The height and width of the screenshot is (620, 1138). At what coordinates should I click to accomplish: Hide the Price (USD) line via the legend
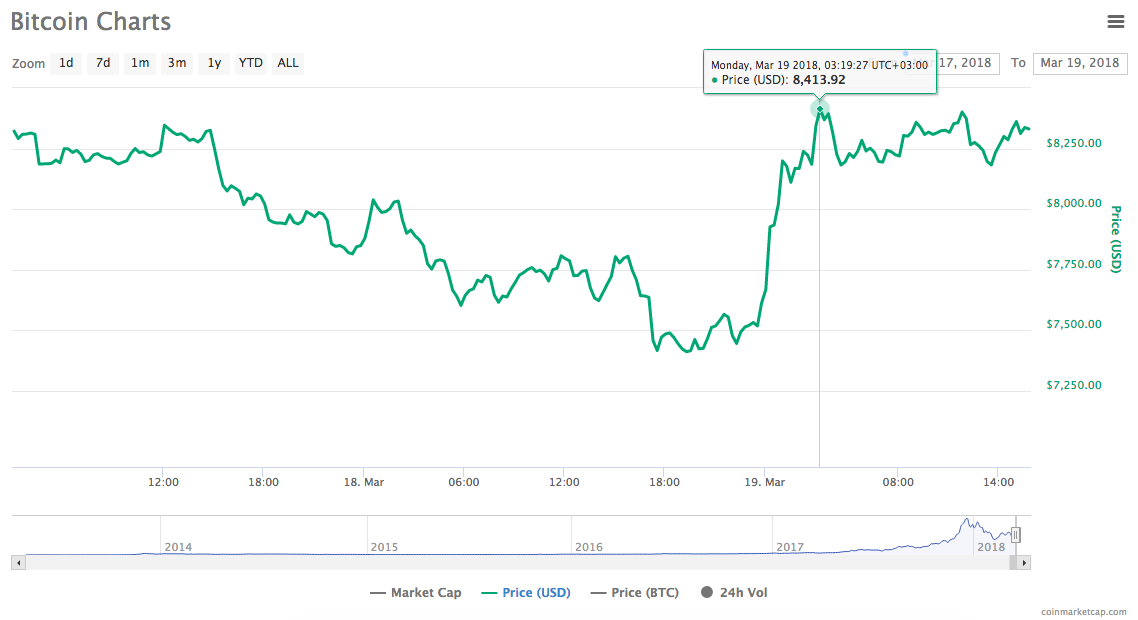tap(526, 592)
